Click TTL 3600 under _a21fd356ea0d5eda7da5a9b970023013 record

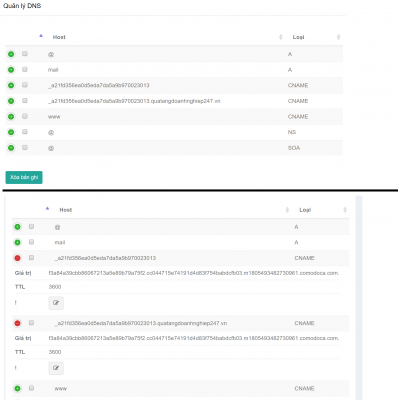click(55, 287)
